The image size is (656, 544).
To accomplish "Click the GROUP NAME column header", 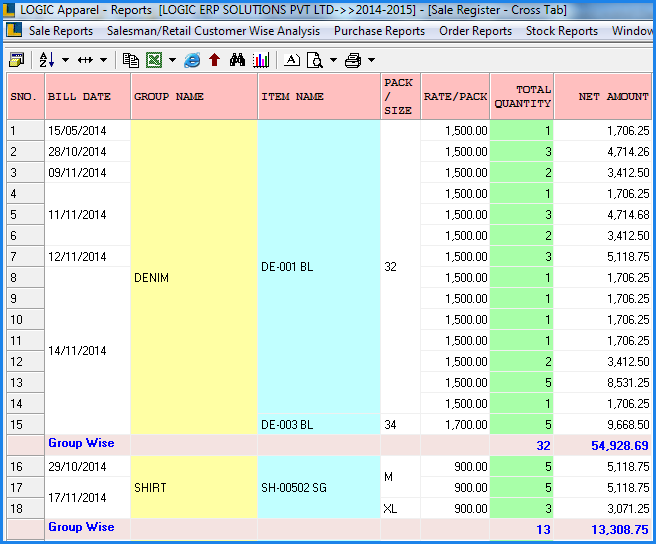I will (194, 97).
